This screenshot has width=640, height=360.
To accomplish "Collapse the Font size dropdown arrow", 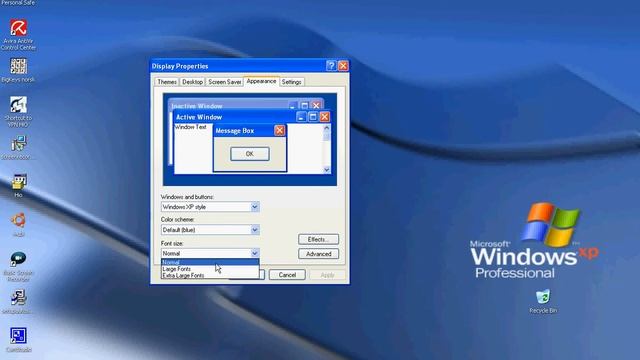I will [x=254, y=253].
